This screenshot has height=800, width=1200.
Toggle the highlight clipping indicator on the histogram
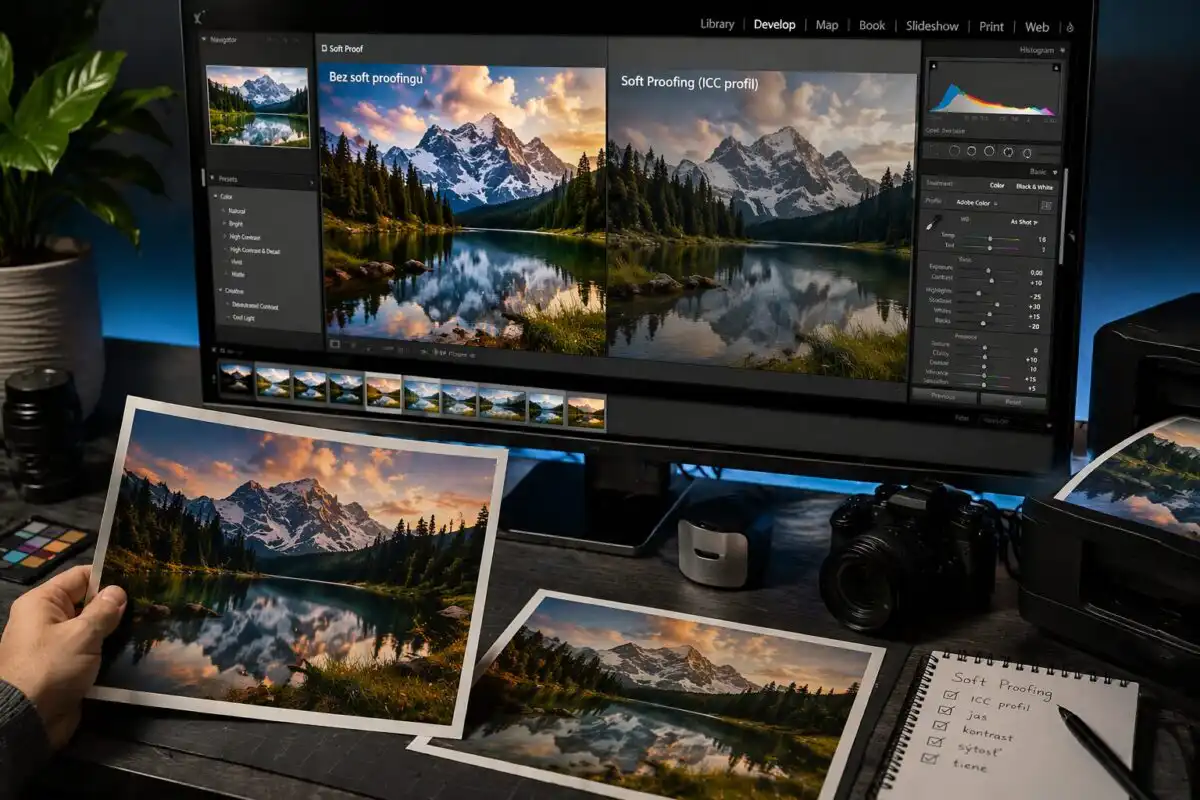coord(1054,67)
